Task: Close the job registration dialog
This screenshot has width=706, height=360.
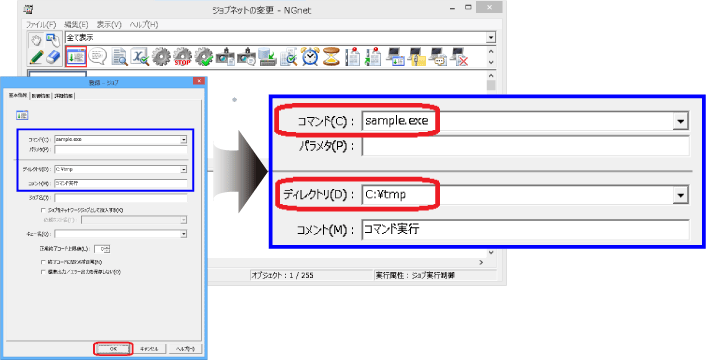Action: click(199, 81)
